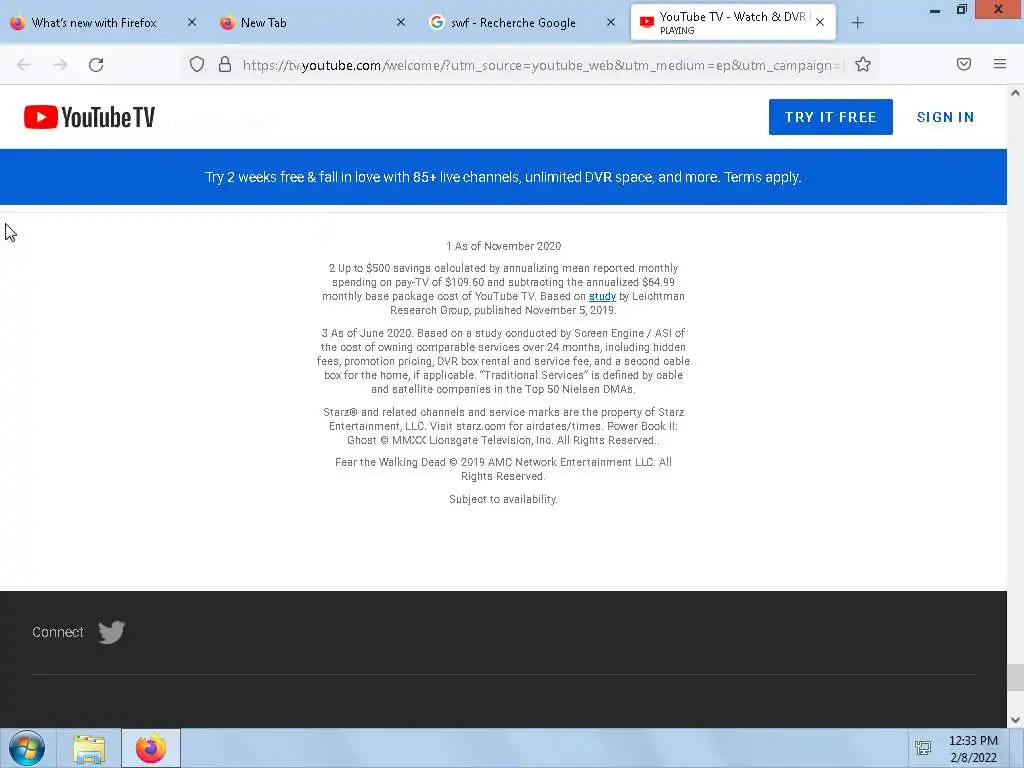Click the YouTube TV logo
This screenshot has width=1024, height=768.
point(89,117)
